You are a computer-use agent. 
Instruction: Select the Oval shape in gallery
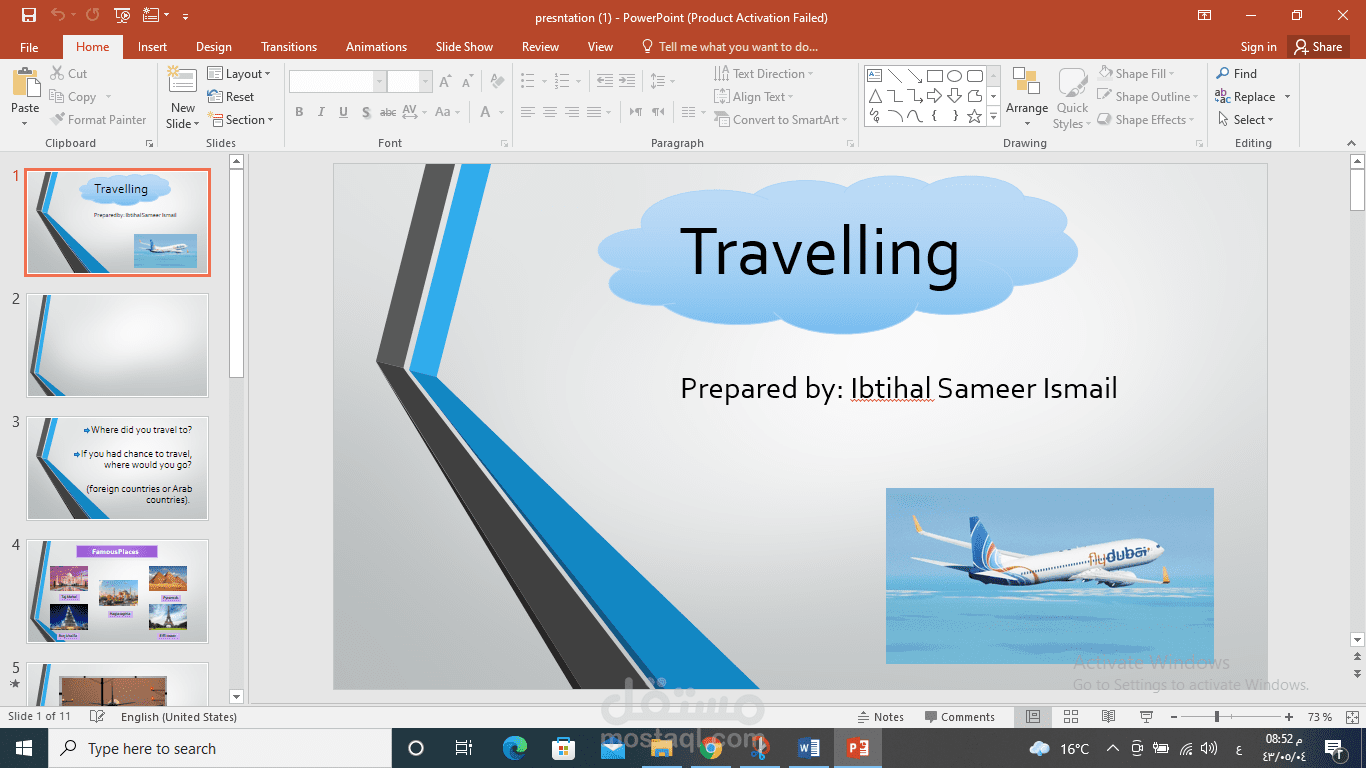(955, 76)
